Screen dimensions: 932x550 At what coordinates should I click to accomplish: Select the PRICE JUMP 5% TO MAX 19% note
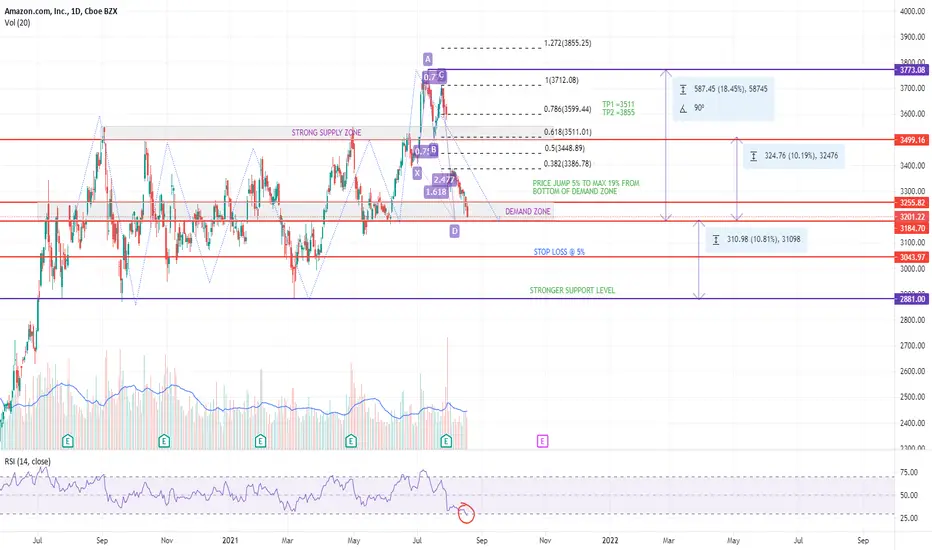(x=585, y=187)
